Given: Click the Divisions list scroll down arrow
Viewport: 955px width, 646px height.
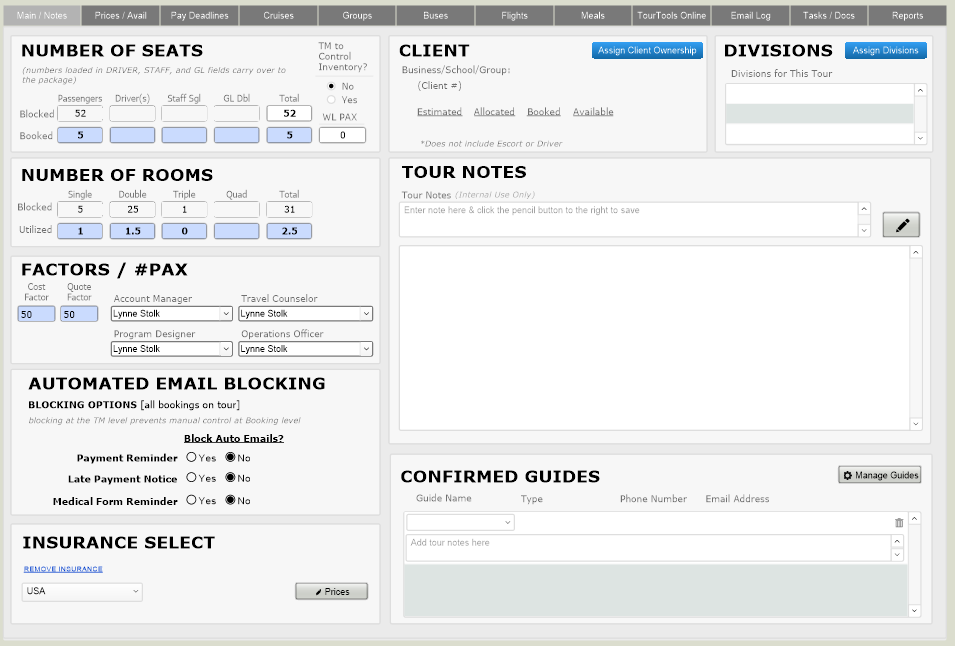Looking at the screenshot, I should [x=920, y=138].
